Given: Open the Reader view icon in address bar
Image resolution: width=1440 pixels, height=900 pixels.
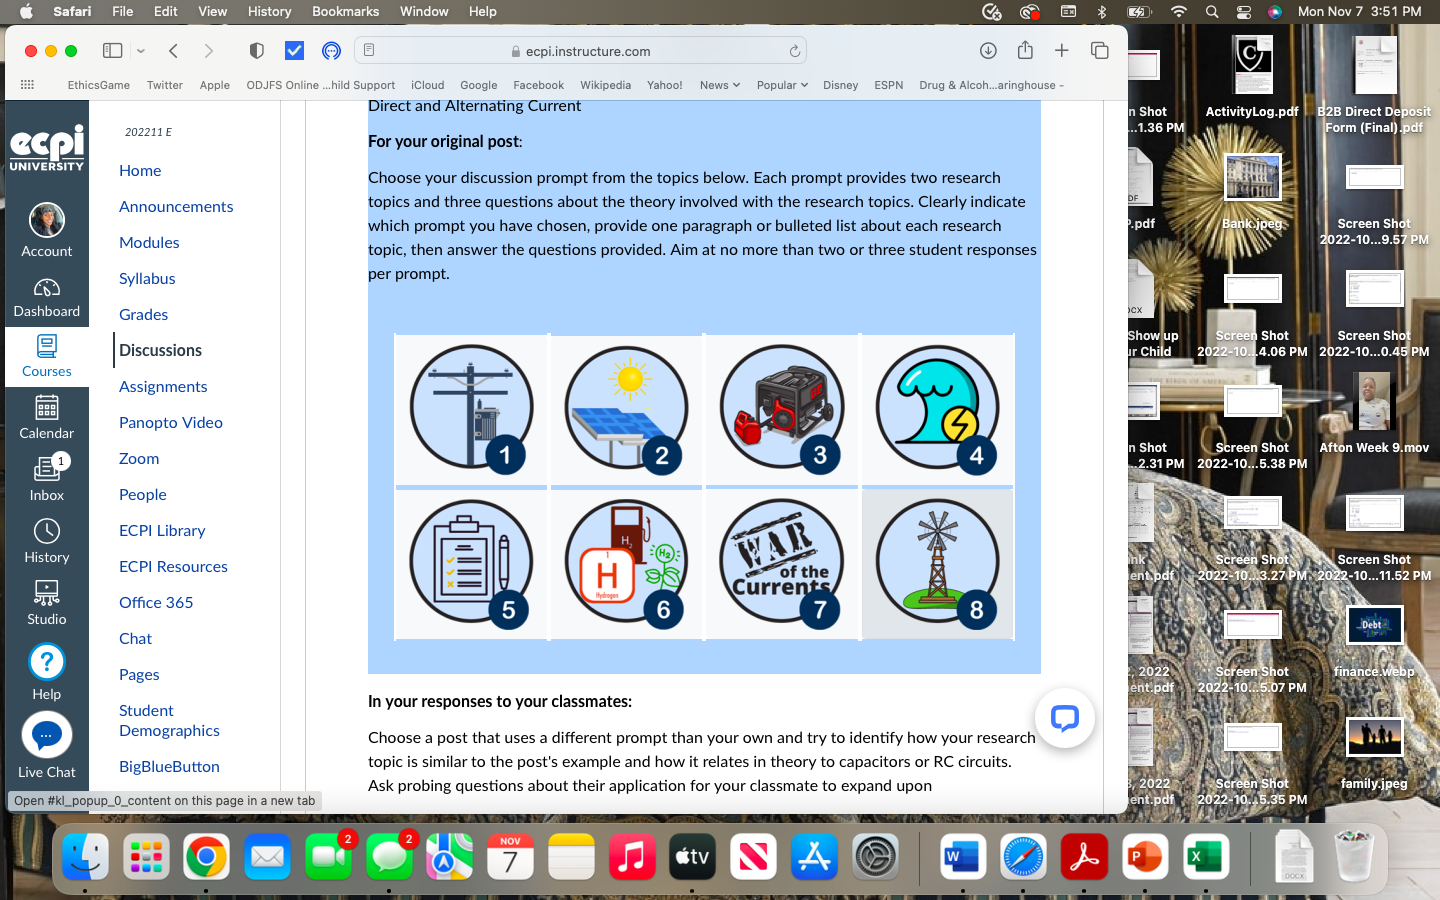Looking at the screenshot, I should point(369,51).
